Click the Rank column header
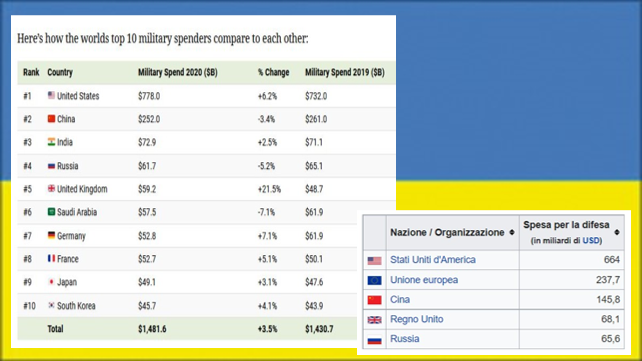Viewport: 642px width, 361px height. (x=31, y=72)
